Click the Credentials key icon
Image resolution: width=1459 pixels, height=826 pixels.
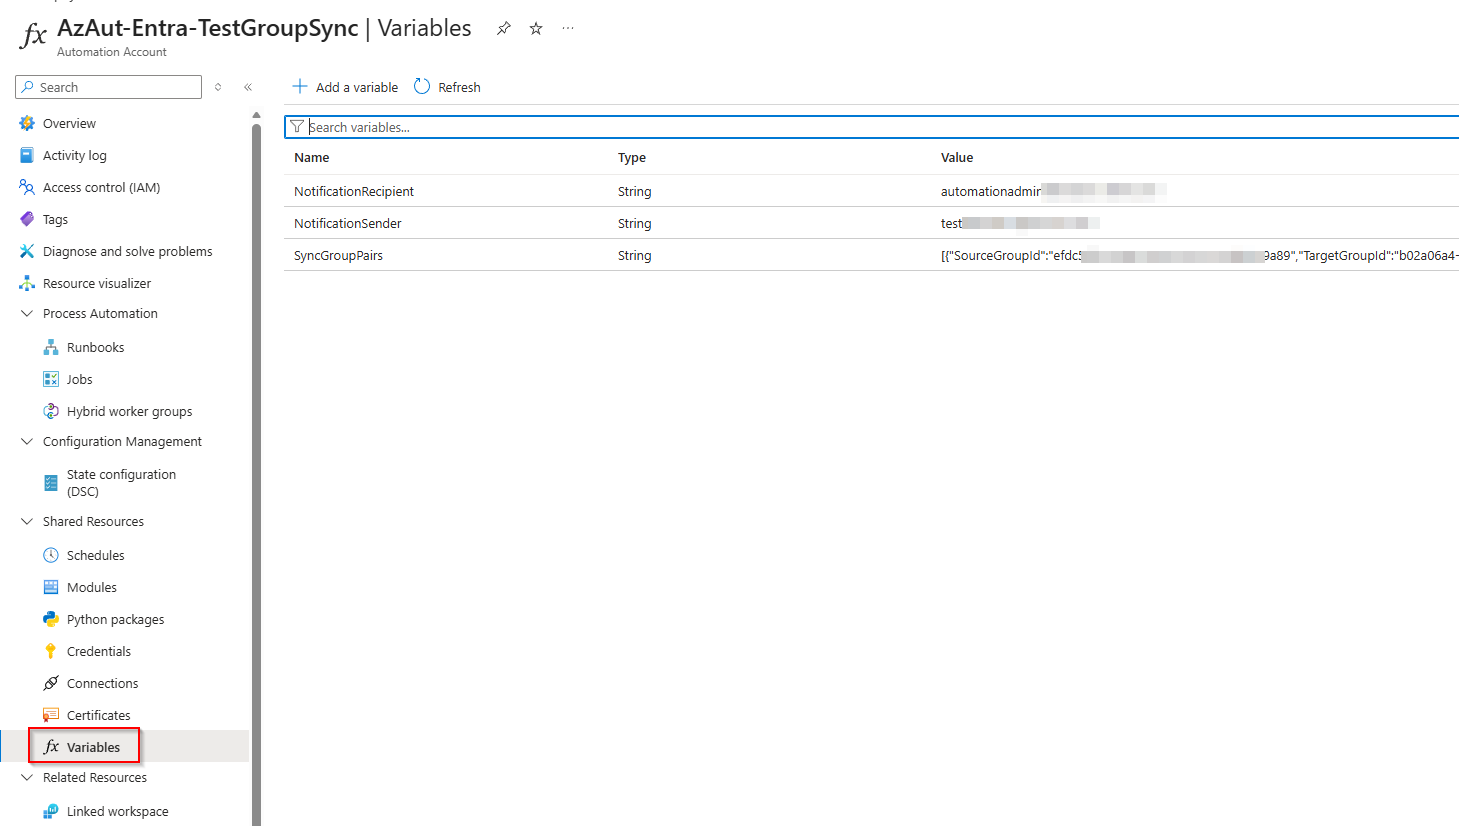click(51, 651)
